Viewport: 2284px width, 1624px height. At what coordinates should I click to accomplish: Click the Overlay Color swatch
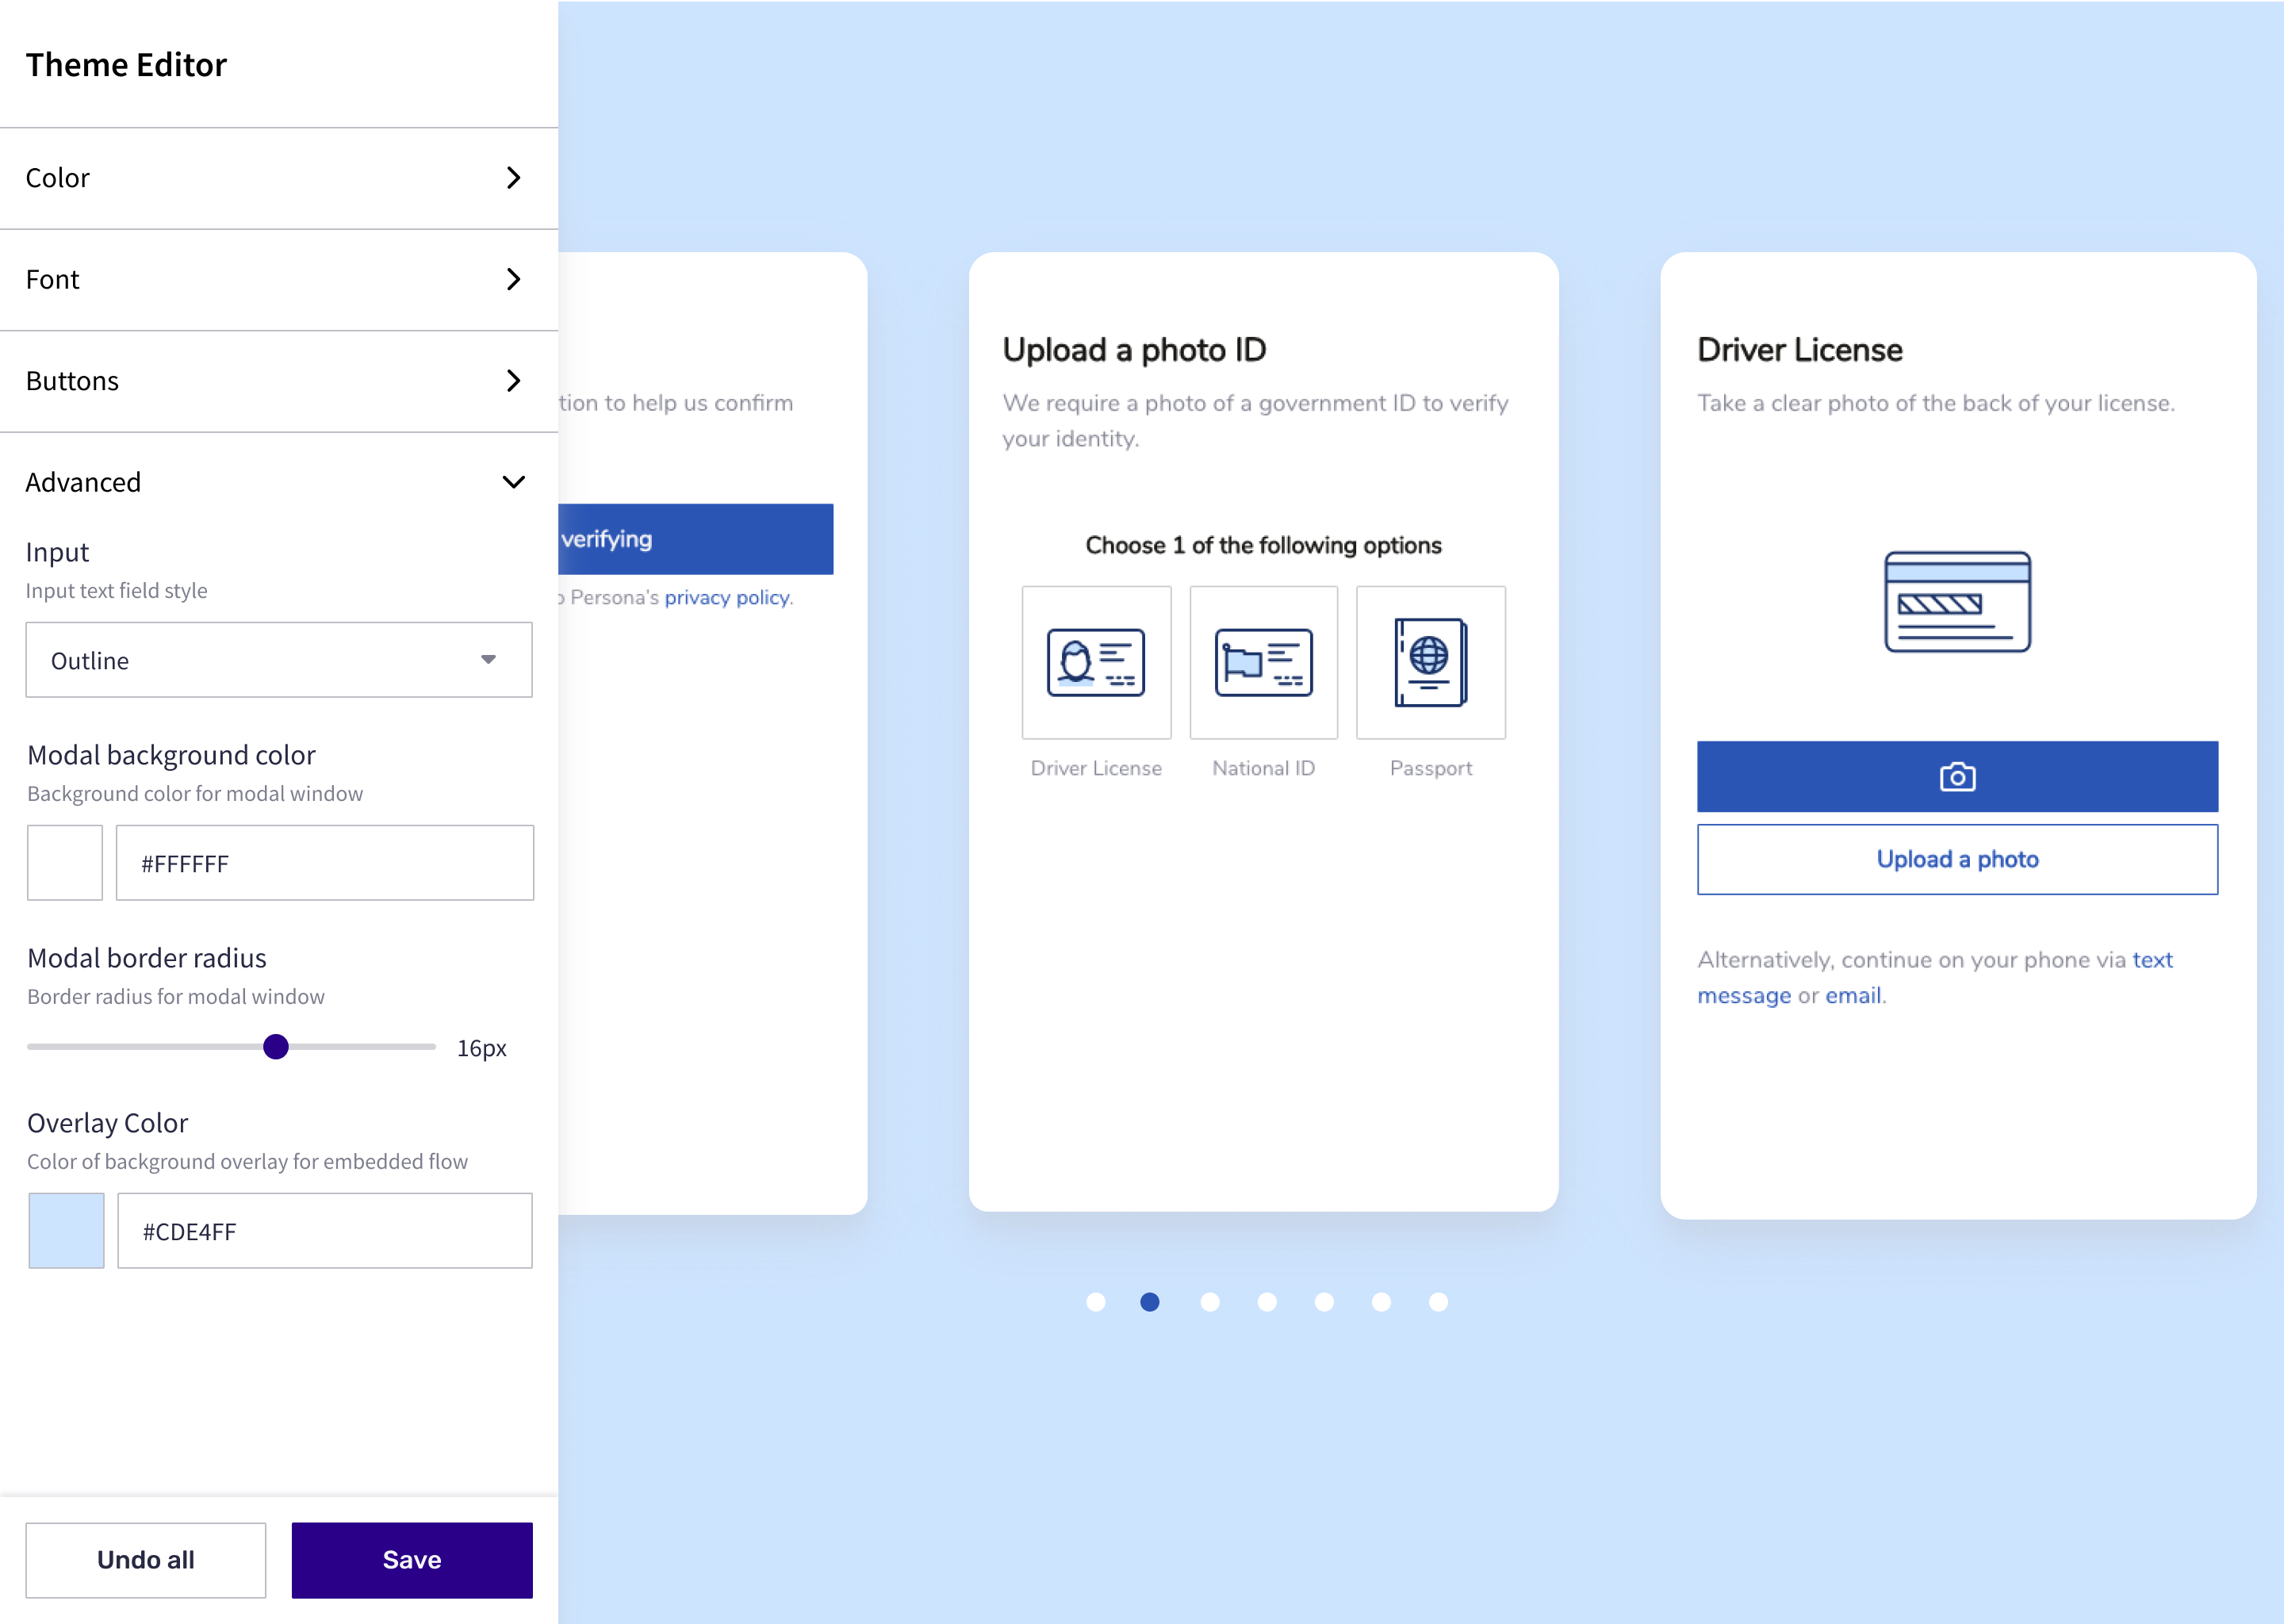pyautogui.click(x=66, y=1230)
